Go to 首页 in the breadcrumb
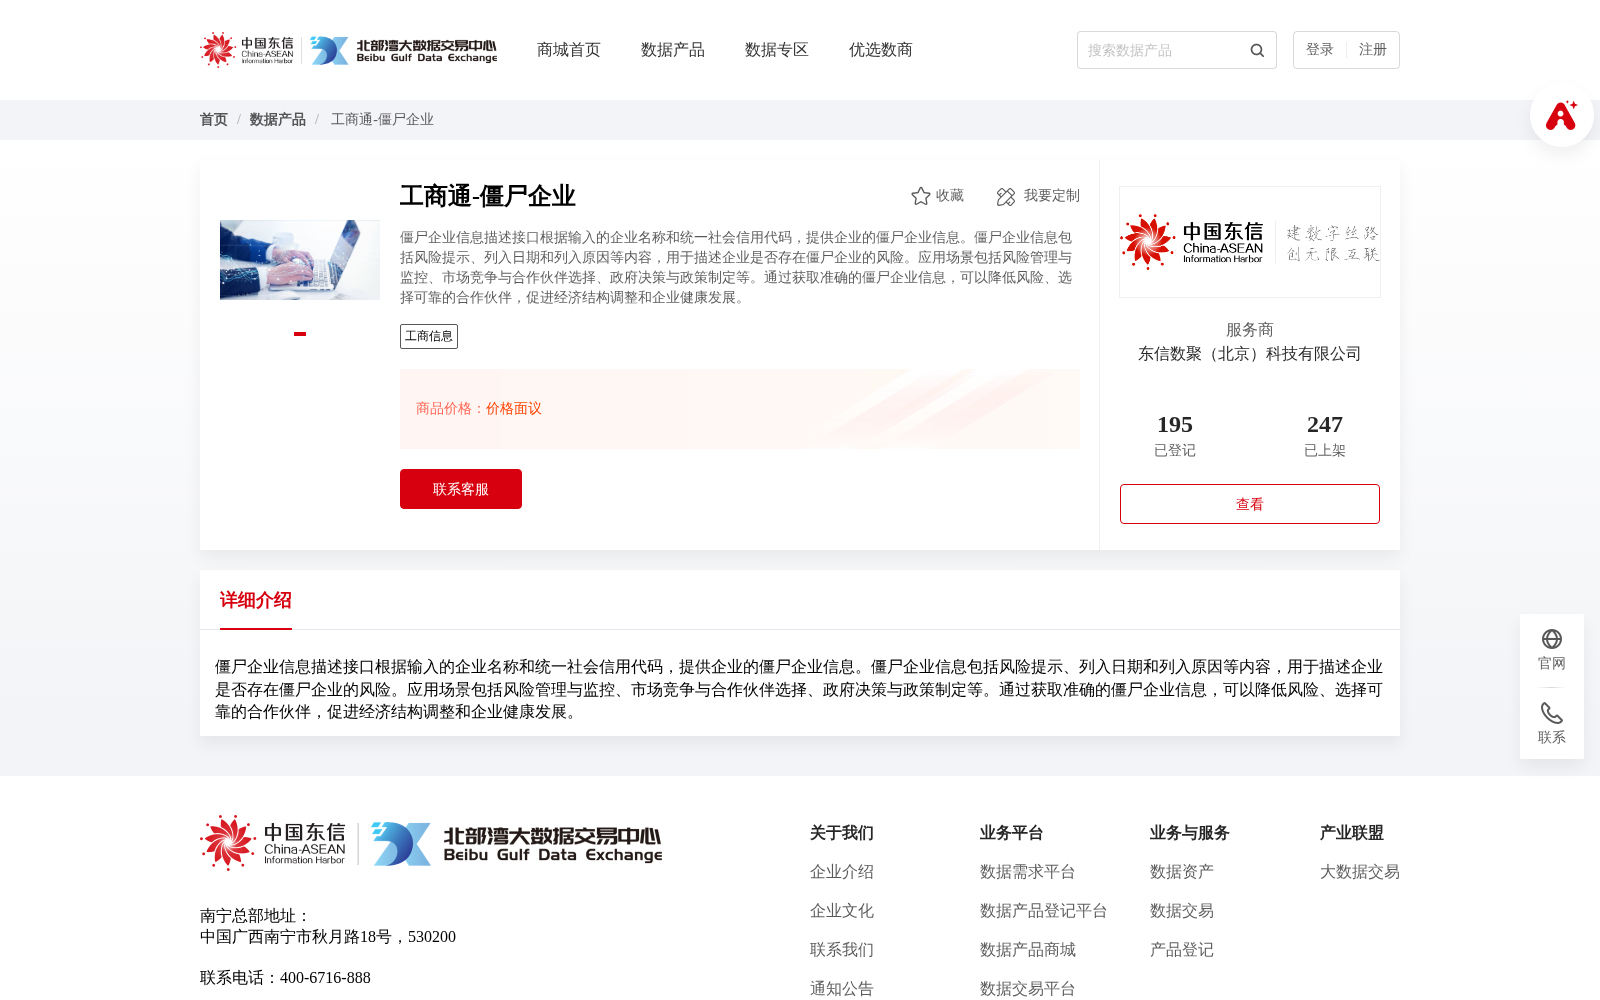Screen dimensions: 1600x1000 214,119
